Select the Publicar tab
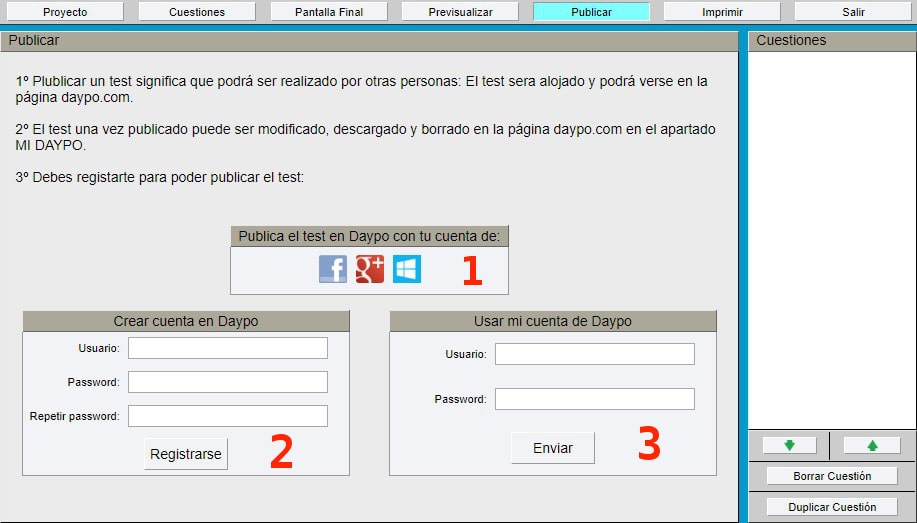917x523 pixels. click(x=591, y=12)
